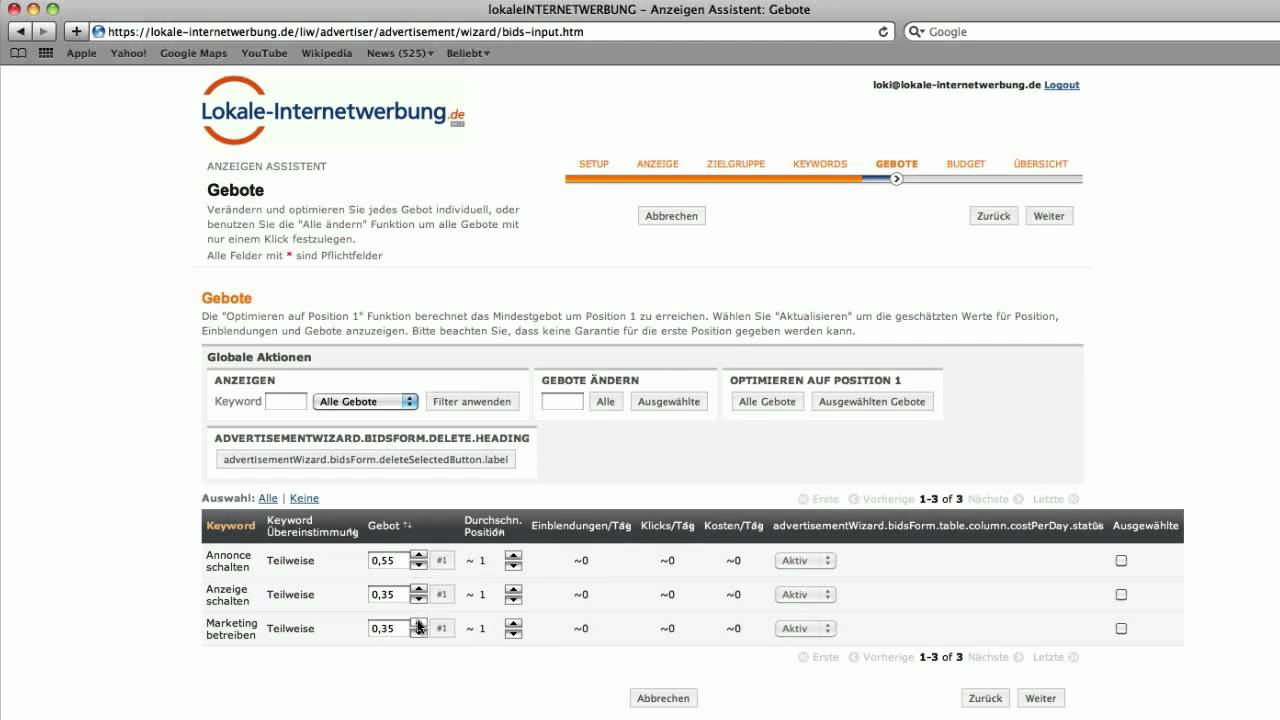Sort by the Gebot column header
Screen dimensions: 1280x720
tap(390, 526)
